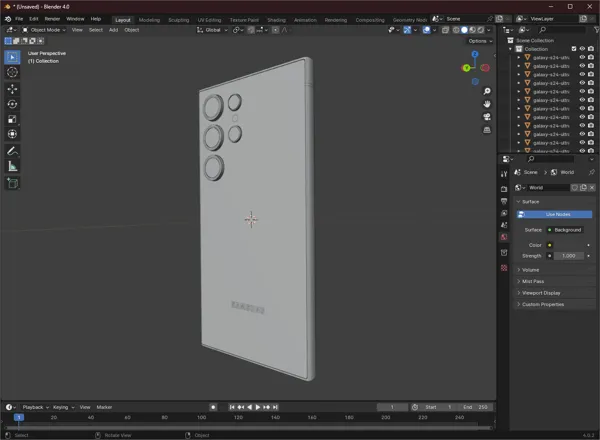The width and height of the screenshot is (600, 440).
Task: Switch to wireframe viewport shading
Action: pyautogui.click(x=456, y=30)
